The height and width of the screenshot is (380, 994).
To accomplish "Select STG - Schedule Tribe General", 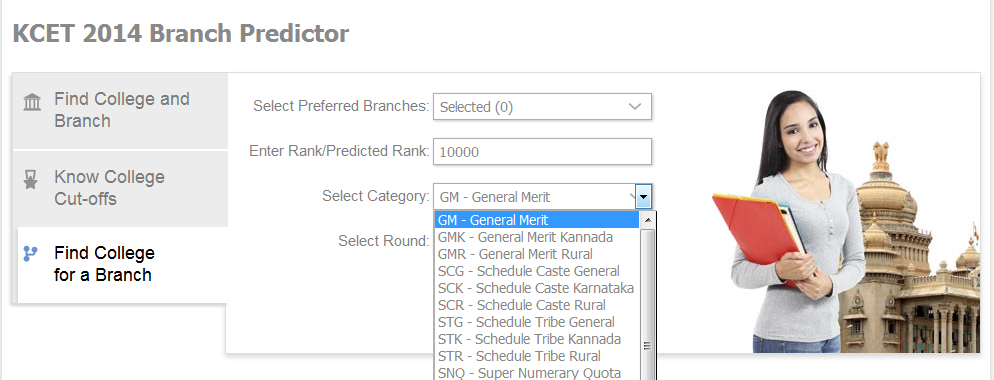I will click(536, 322).
